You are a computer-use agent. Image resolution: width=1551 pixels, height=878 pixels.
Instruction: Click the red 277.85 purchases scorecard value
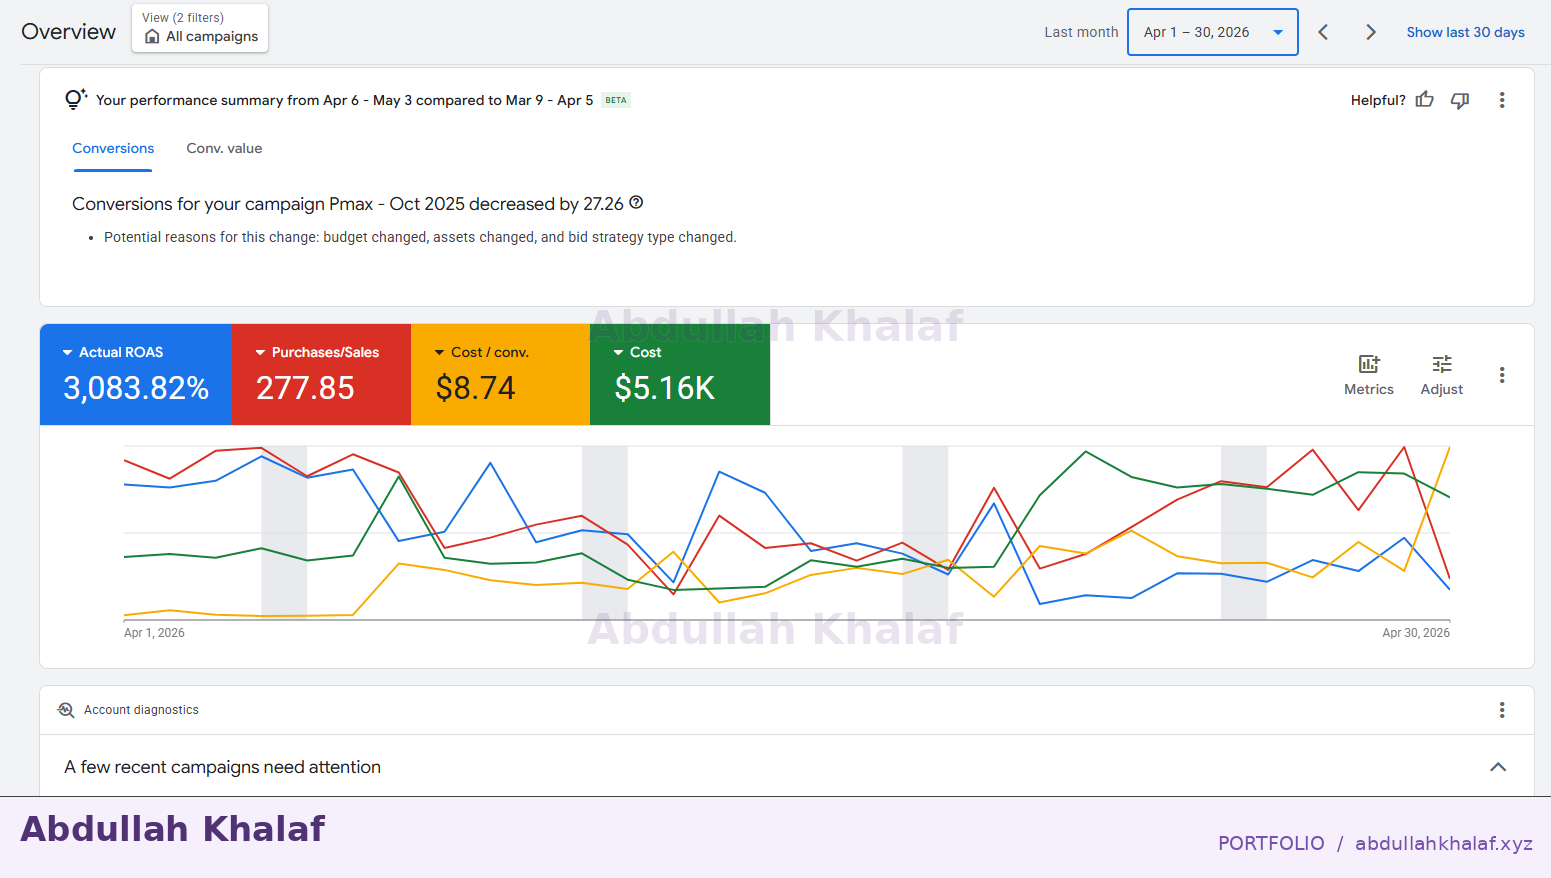click(305, 388)
